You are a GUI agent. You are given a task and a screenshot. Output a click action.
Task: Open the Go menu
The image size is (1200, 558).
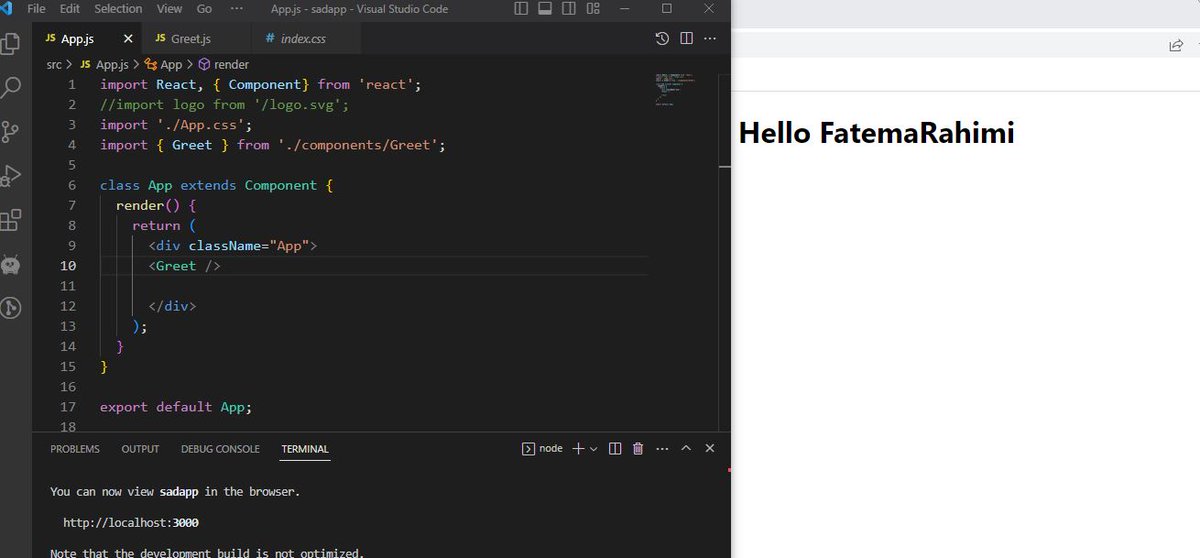[204, 9]
